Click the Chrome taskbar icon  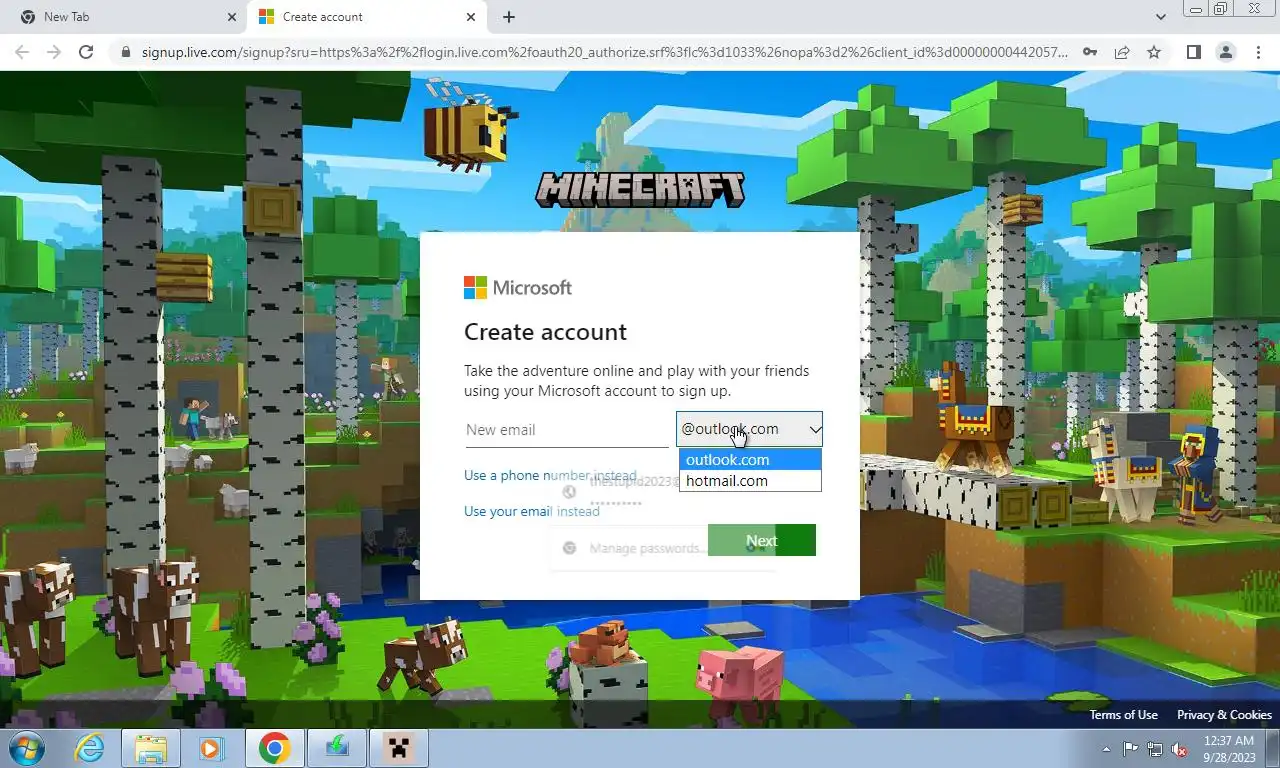tap(274, 748)
